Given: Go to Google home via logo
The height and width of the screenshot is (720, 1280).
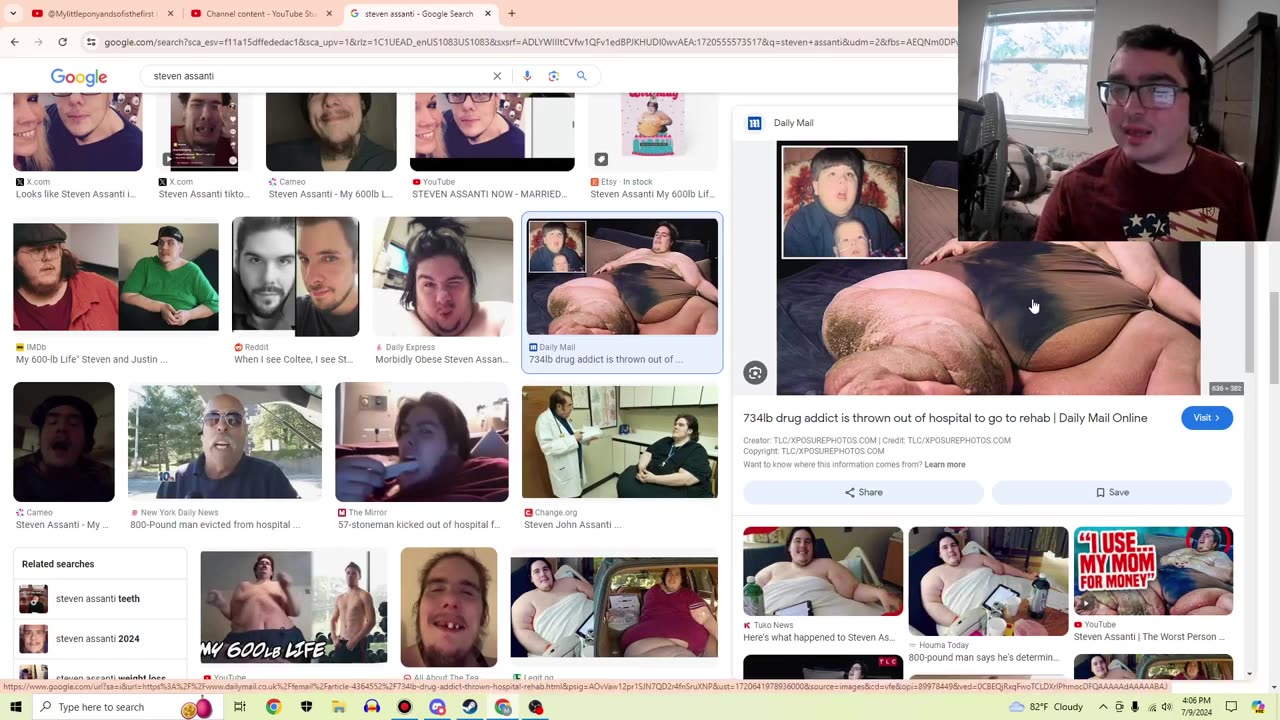Looking at the screenshot, I should coord(79,77).
